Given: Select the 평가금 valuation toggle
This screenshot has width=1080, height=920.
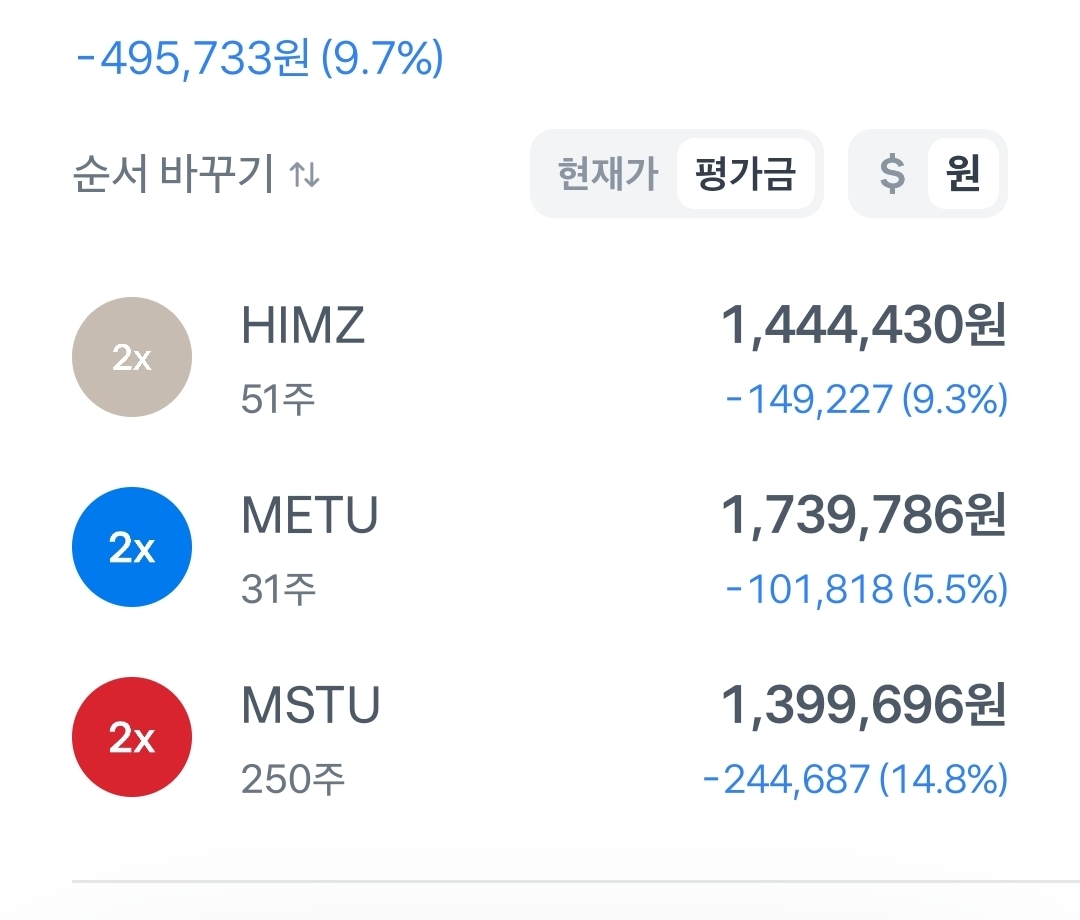Looking at the screenshot, I should [745, 174].
